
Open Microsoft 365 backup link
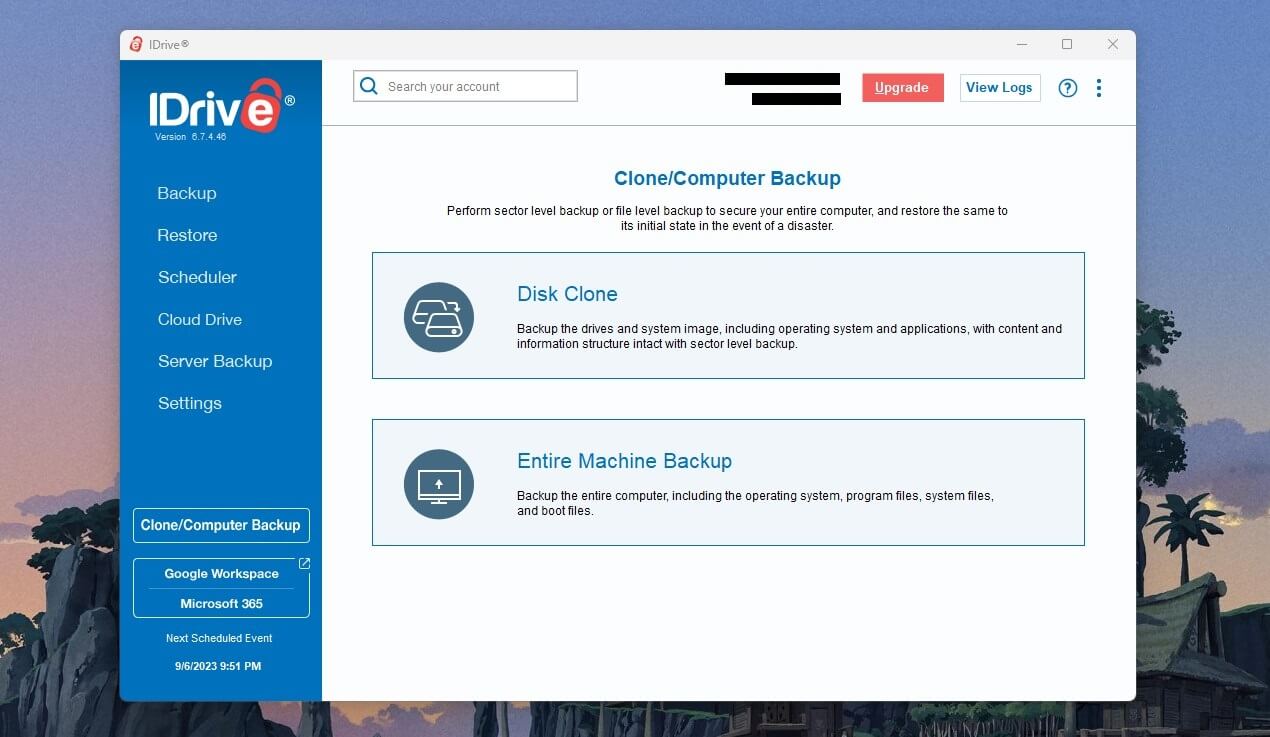222,604
